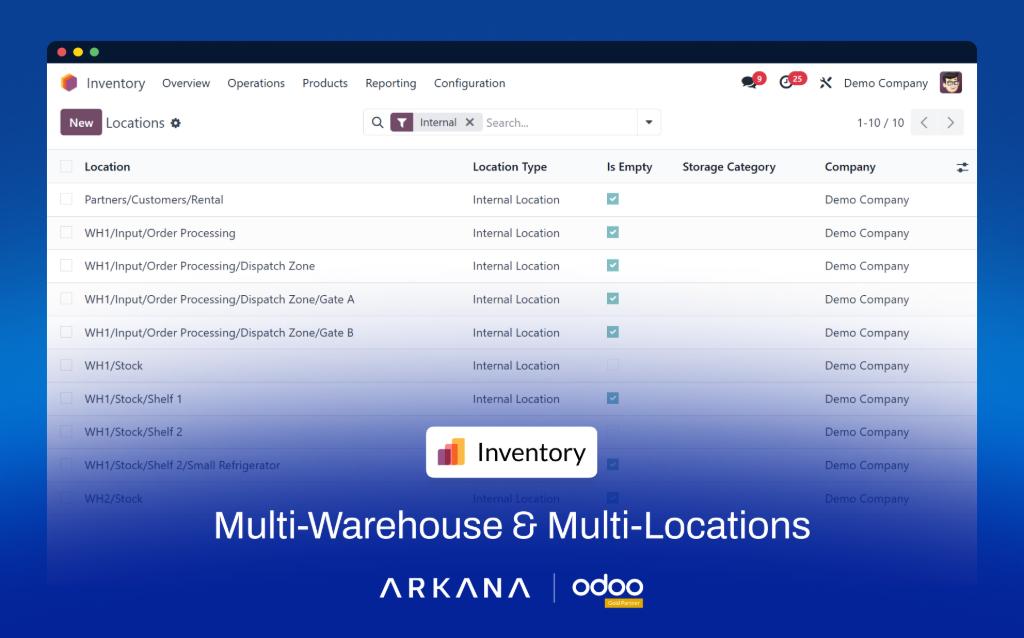
Task: Open the Locations gear settings icon
Action: point(176,123)
